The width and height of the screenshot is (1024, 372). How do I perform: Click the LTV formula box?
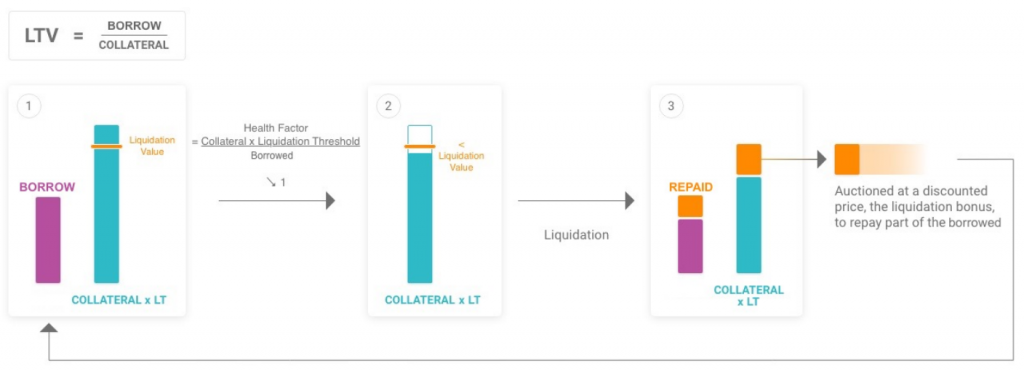tap(97, 36)
